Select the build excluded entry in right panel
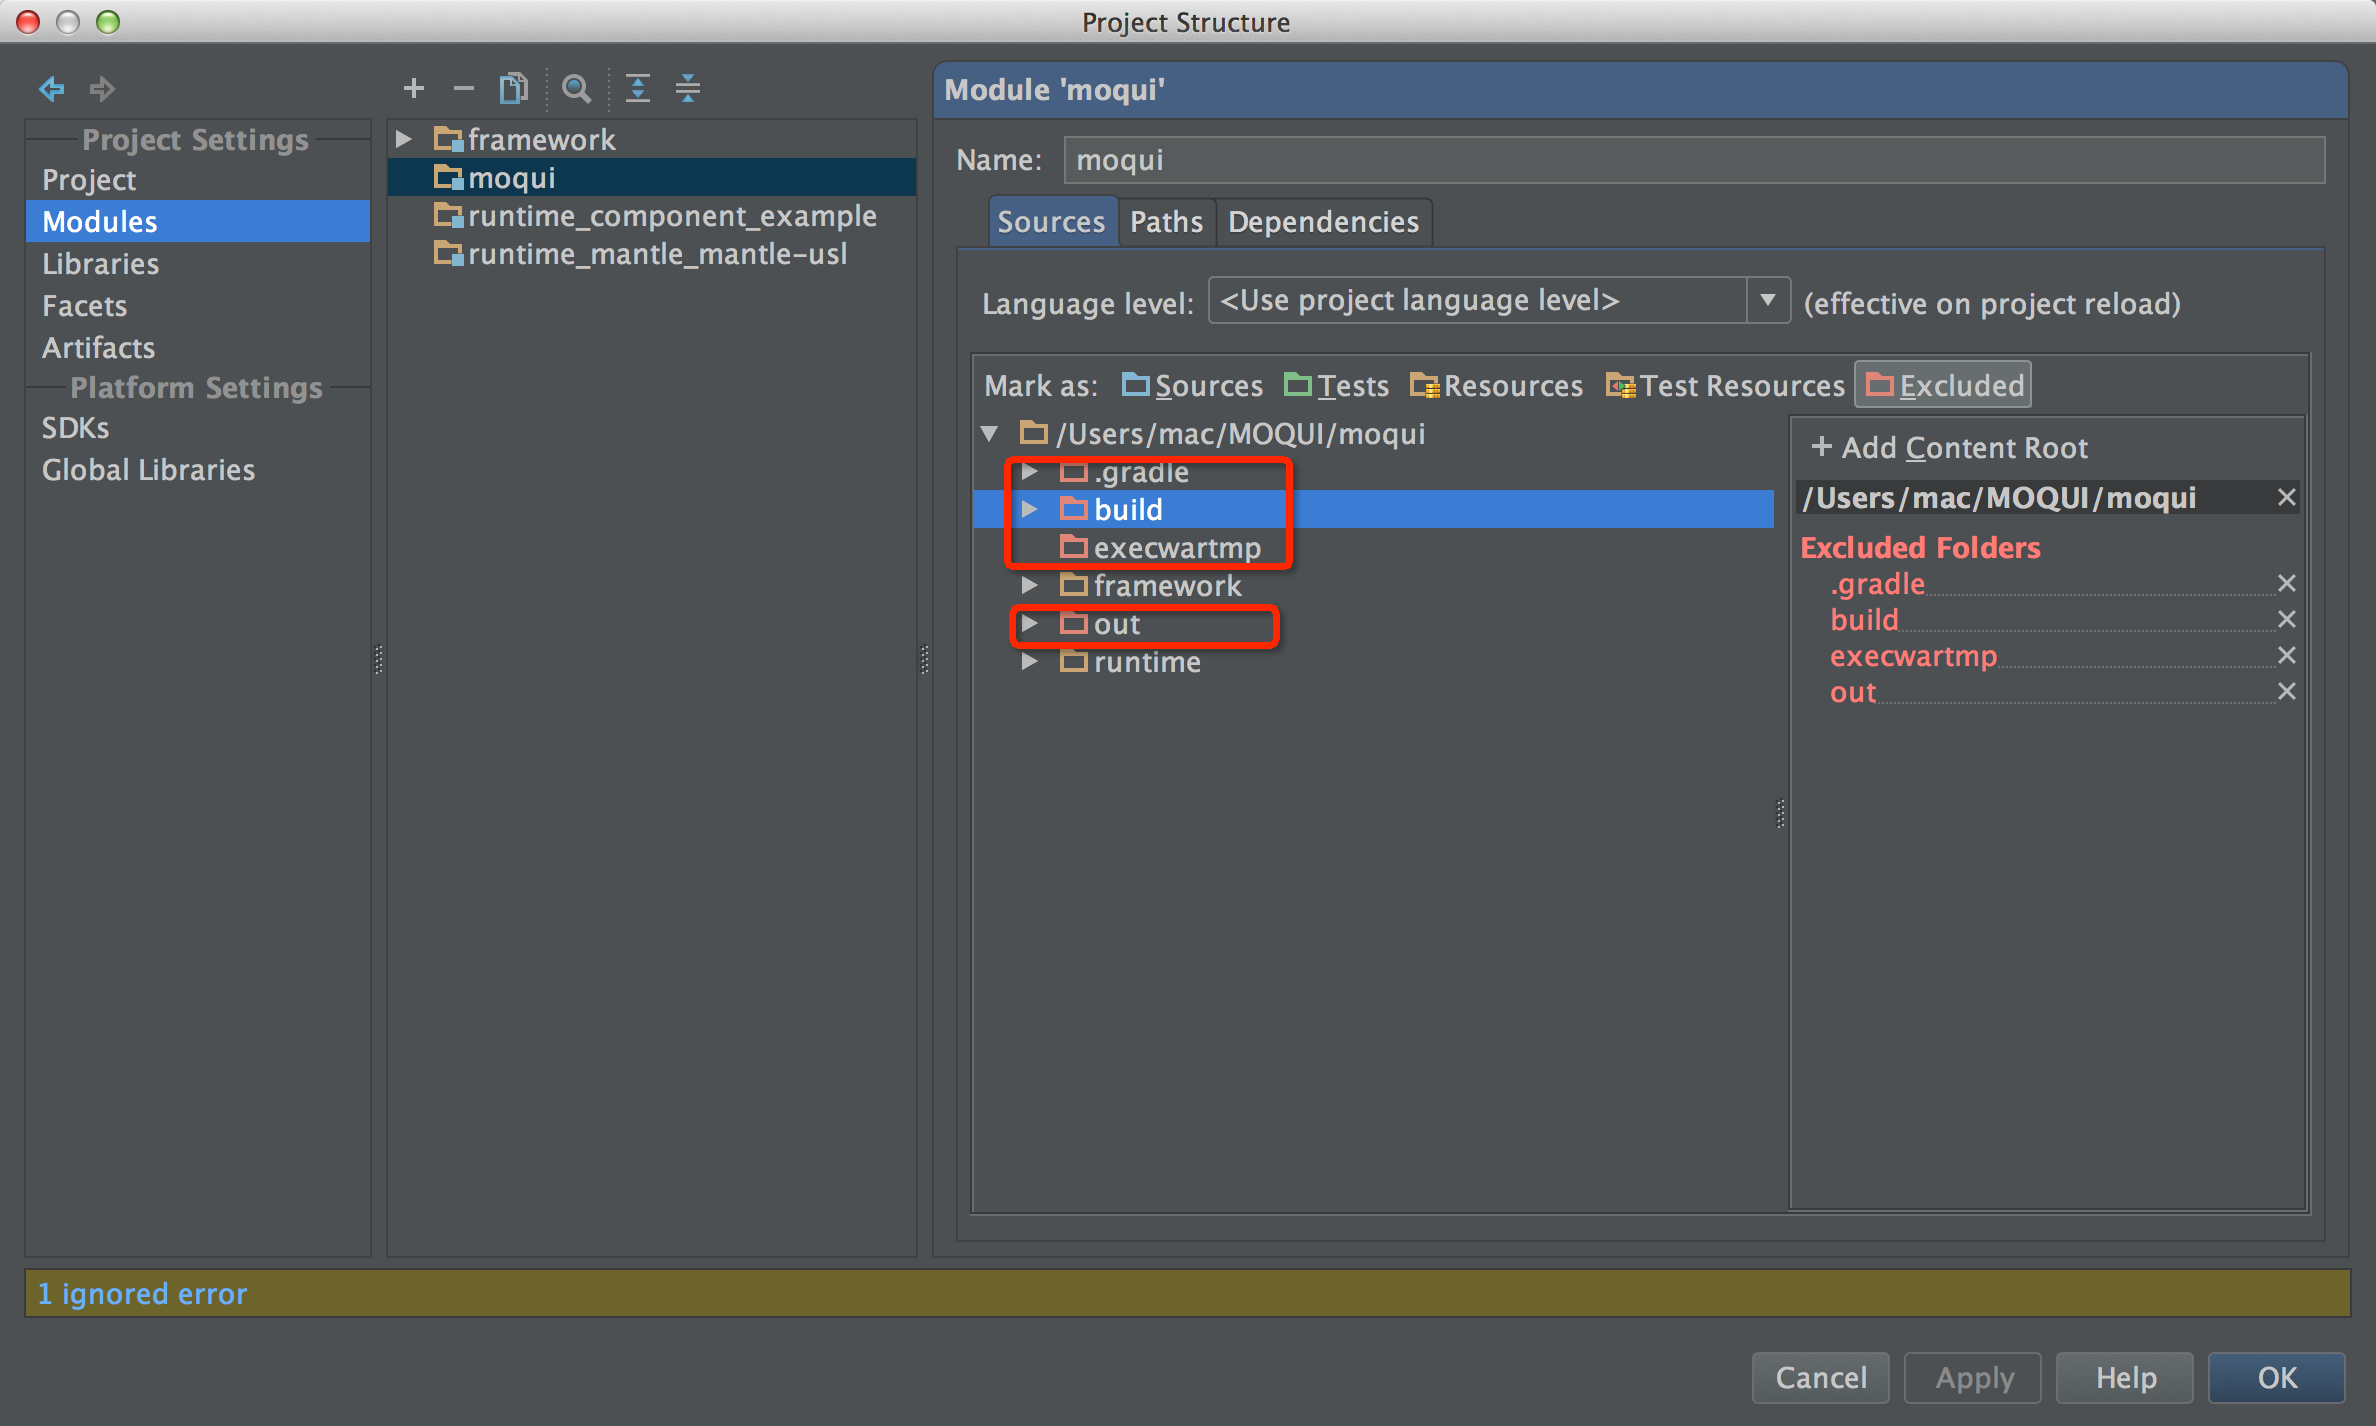 pos(1864,620)
